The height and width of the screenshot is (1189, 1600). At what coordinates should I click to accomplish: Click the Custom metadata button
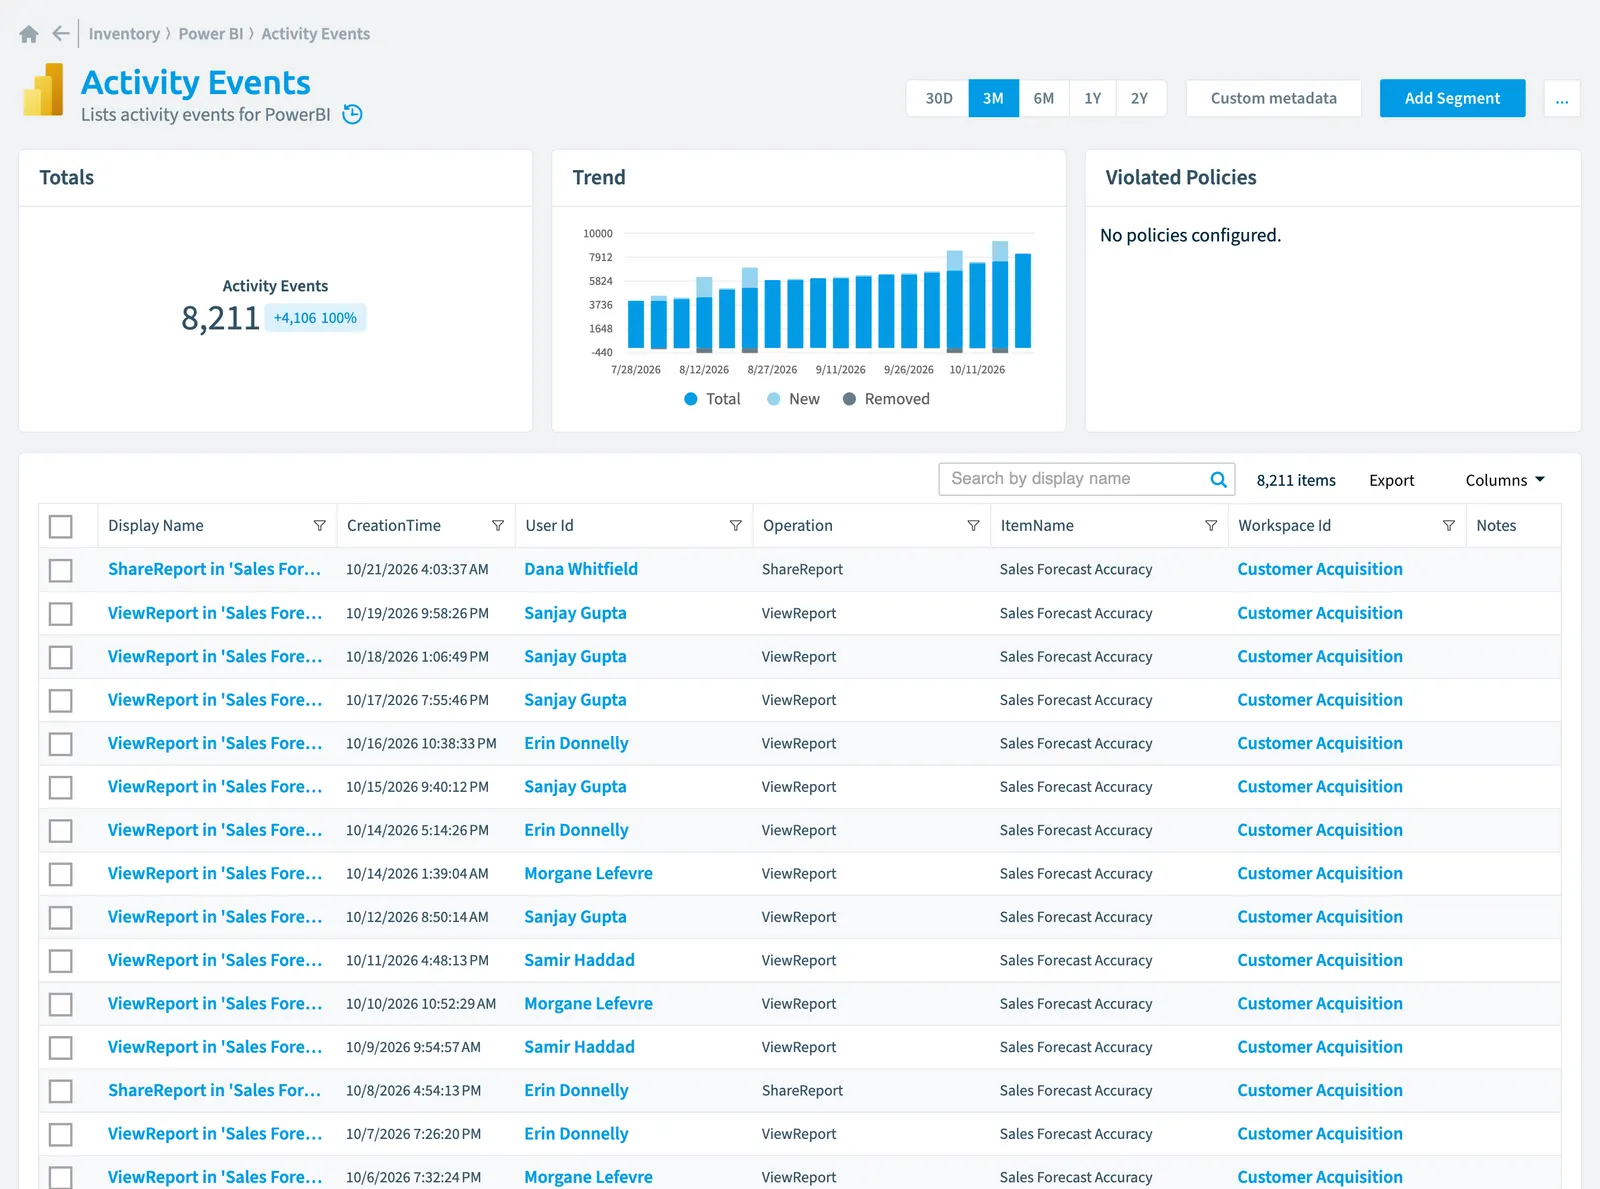click(x=1273, y=98)
